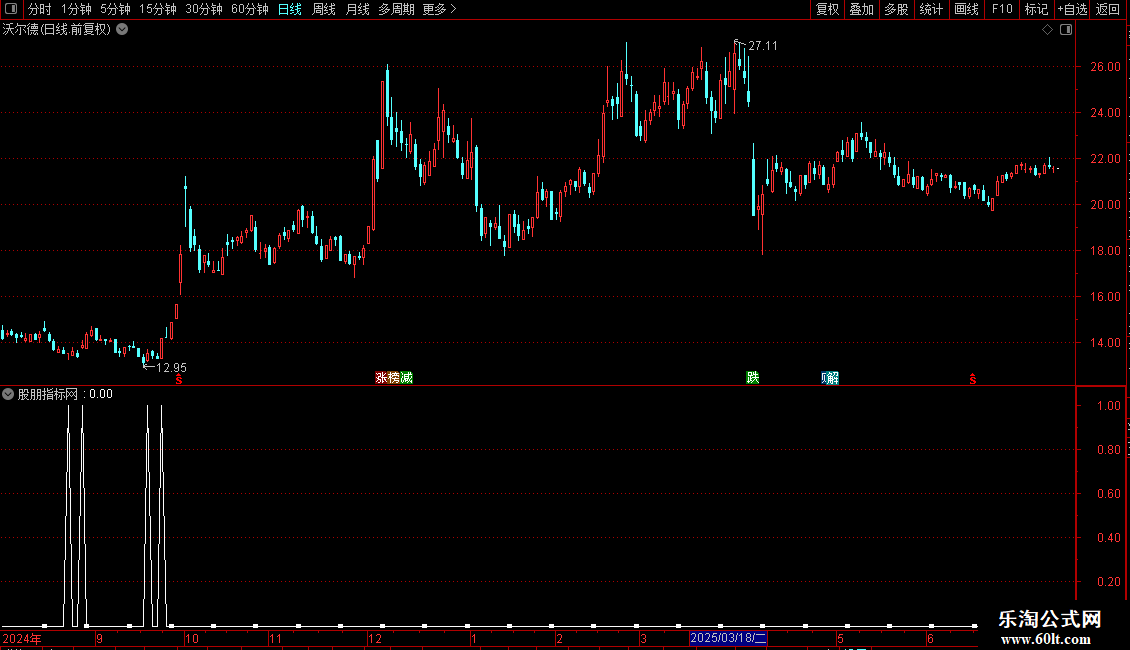This screenshot has width=1130, height=650.
Task: Add stock via +自选 button
Action: [x=1072, y=9]
